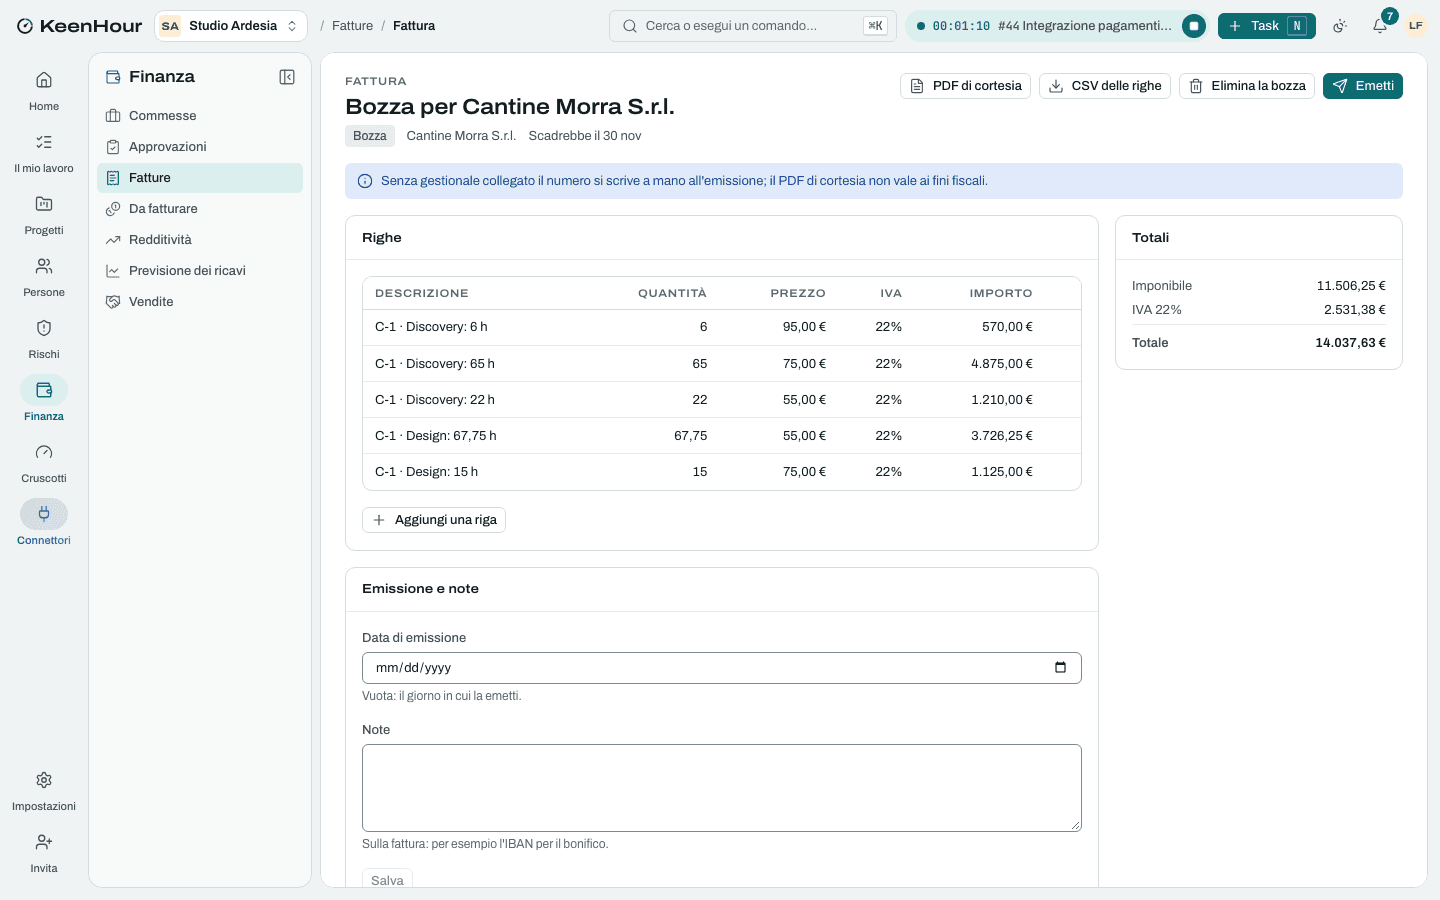The width and height of the screenshot is (1440, 900).
Task: Open Approvazioni in the Finanza menu
Action: point(200,147)
